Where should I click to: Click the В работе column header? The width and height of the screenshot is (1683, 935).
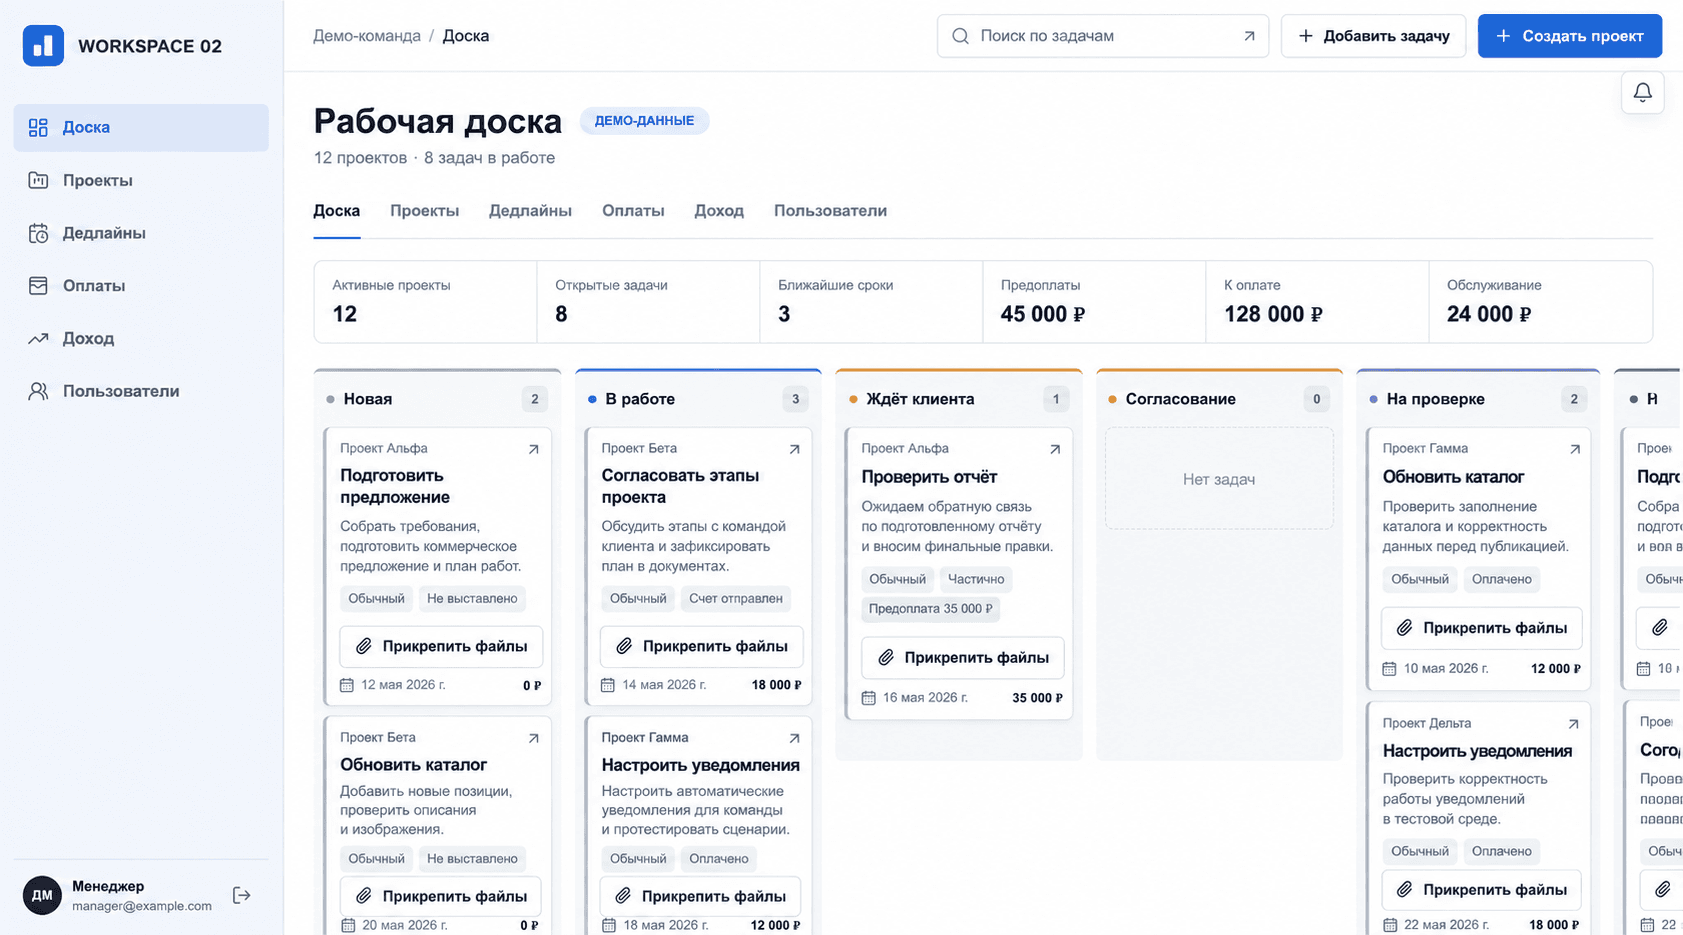pos(698,399)
